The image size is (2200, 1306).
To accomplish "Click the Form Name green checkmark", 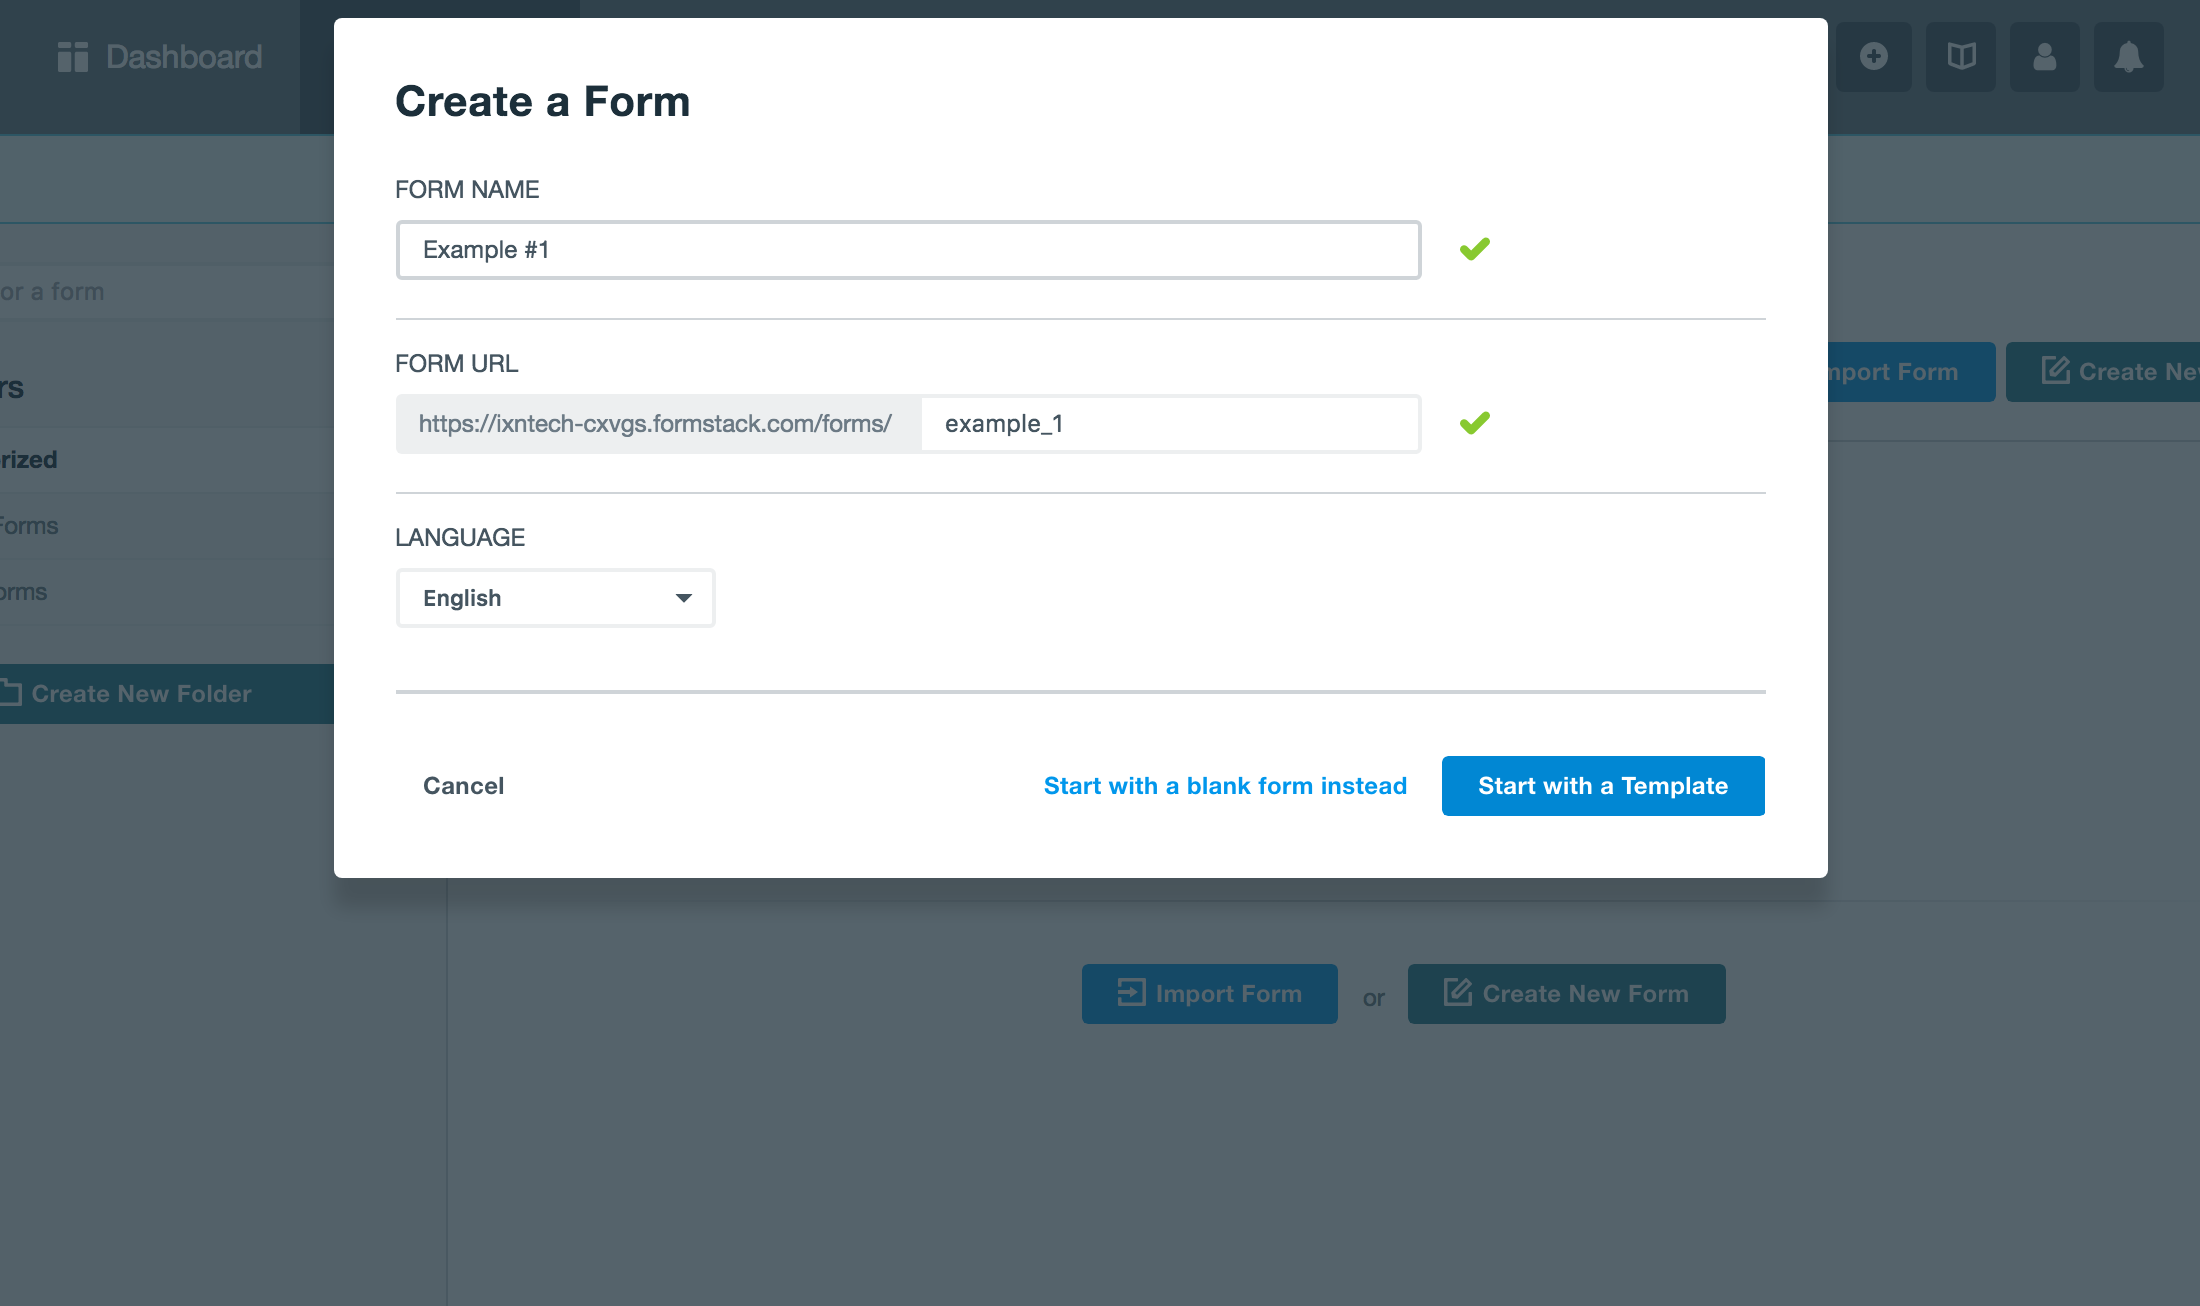I will (x=1475, y=249).
